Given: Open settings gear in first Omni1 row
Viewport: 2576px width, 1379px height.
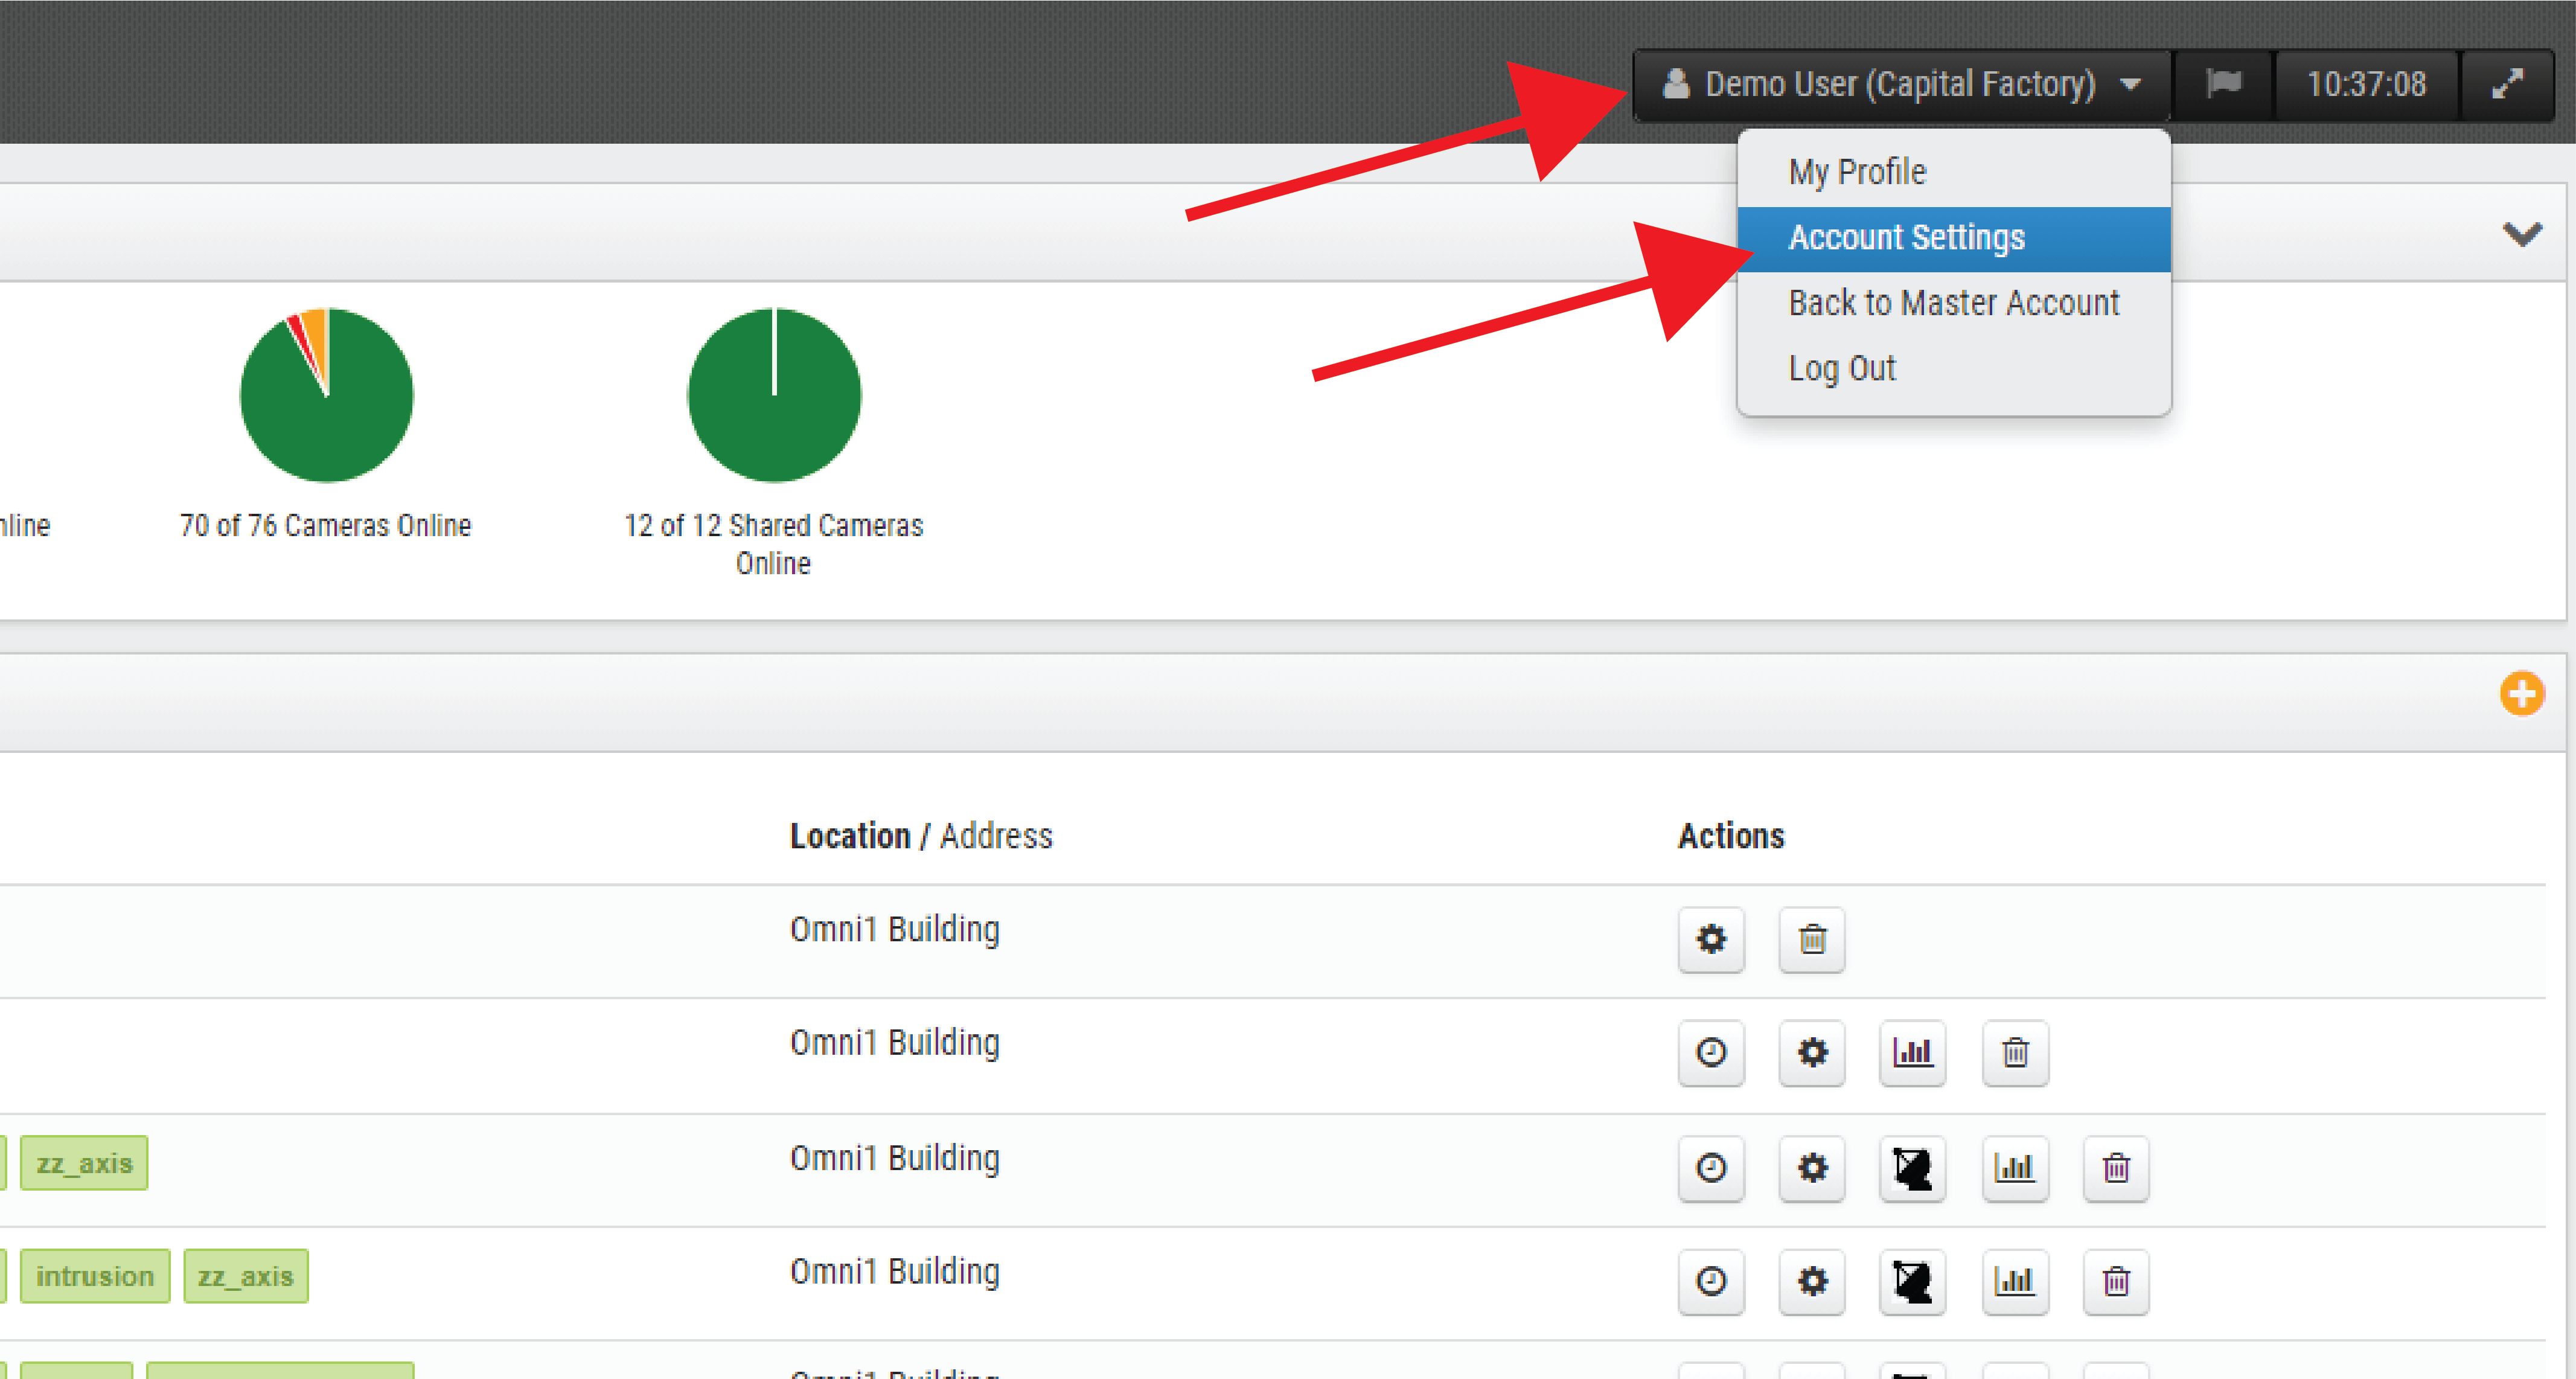Looking at the screenshot, I should coord(1711,939).
